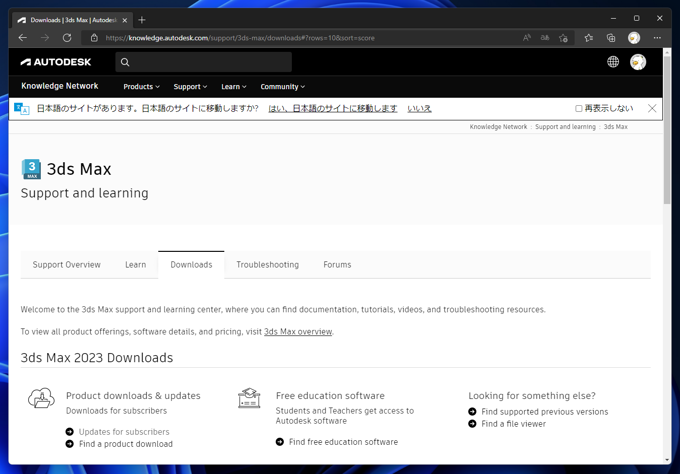
Task: Click the education graduation cap icon
Action: coord(249,398)
